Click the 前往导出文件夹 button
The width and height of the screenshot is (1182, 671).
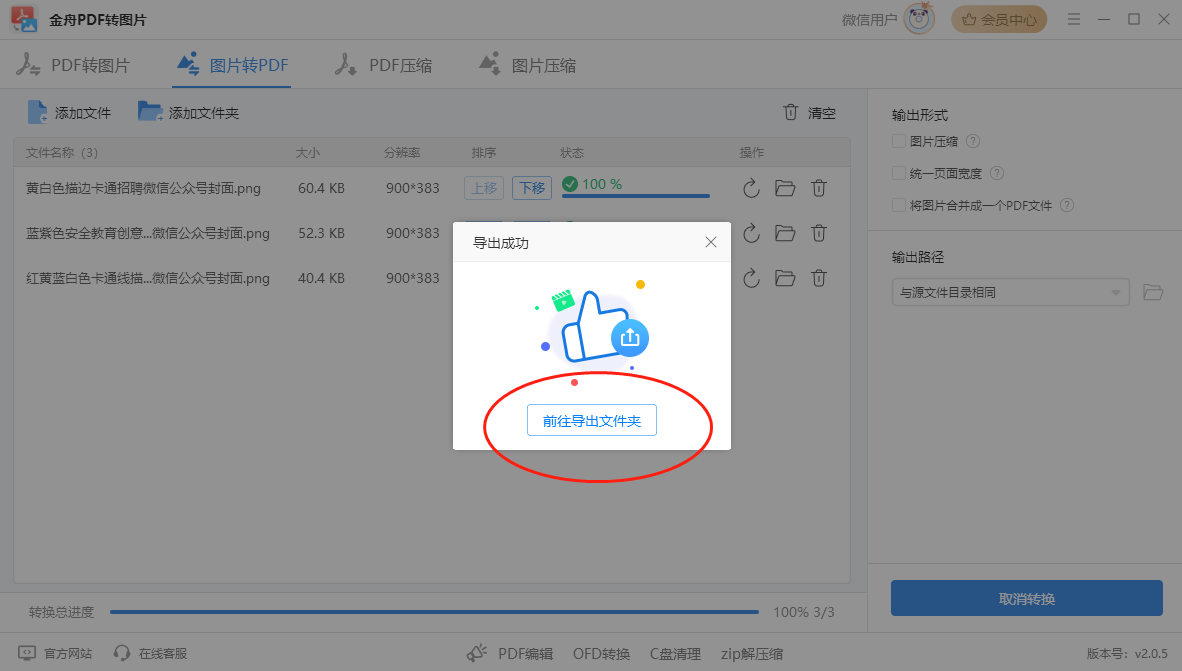(591, 421)
